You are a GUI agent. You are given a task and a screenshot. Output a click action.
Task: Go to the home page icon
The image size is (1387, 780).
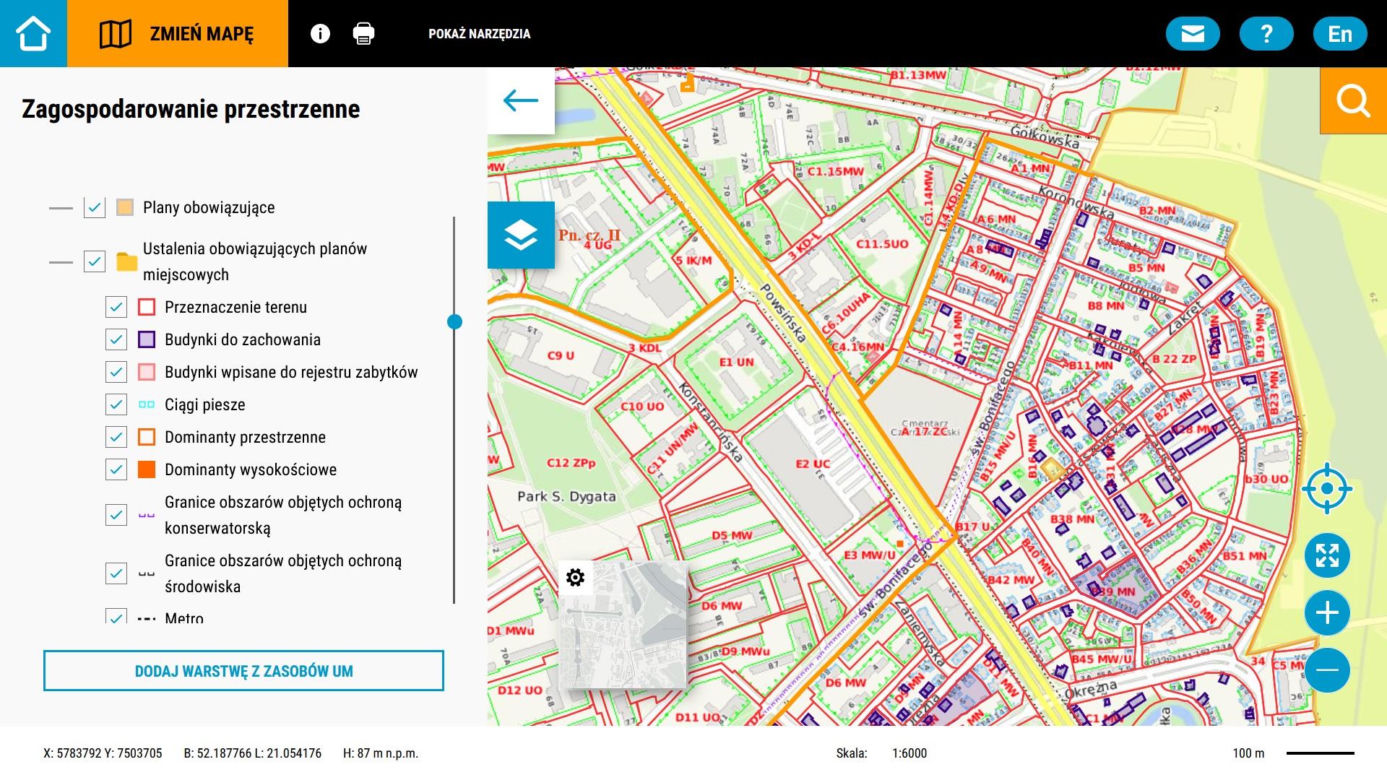tap(33, 33)
